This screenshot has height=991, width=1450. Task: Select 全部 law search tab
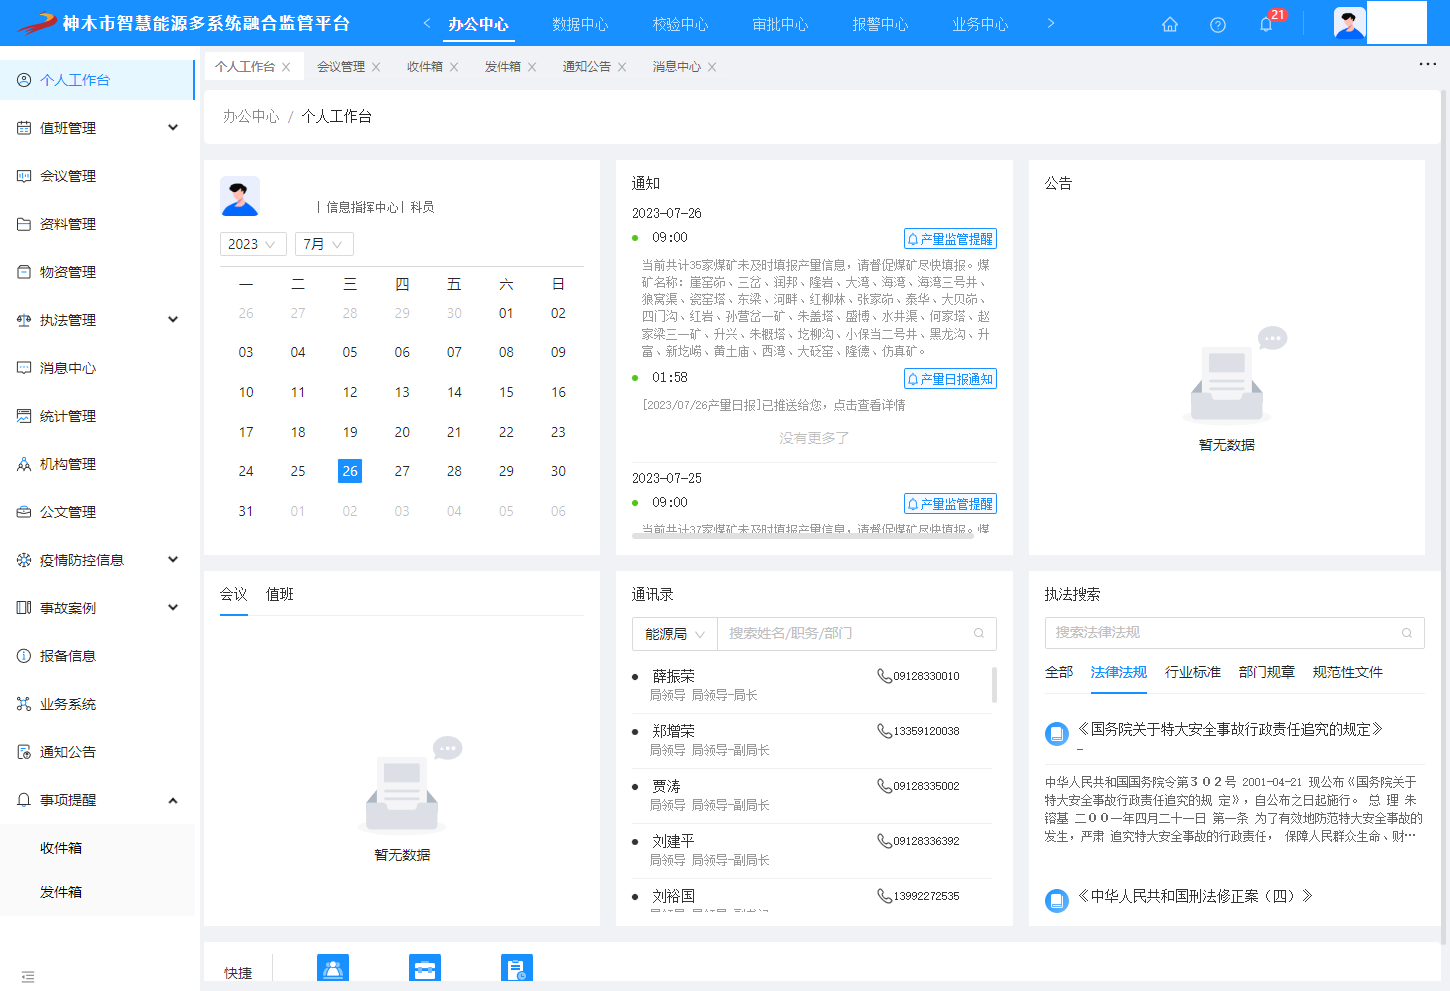(1059, 672)
